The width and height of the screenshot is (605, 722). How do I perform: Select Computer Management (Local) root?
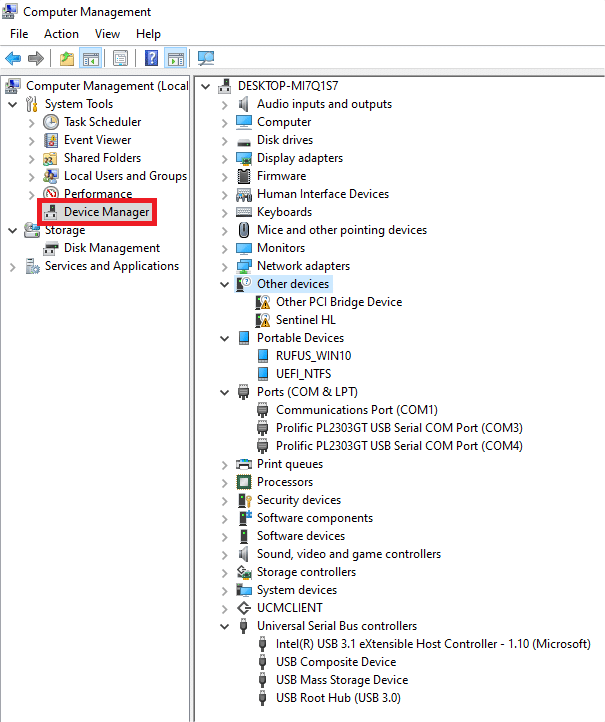(x=107, y=86)
